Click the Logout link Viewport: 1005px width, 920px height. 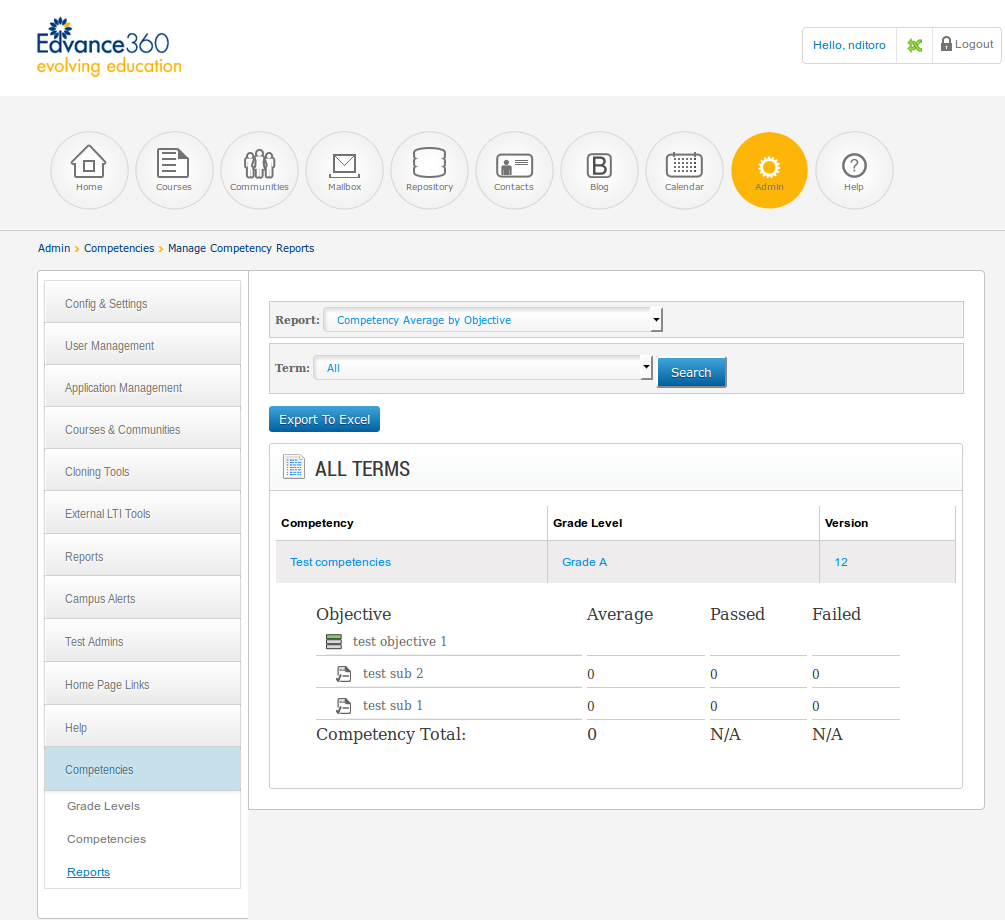pyautogui.click(x=967, y=45)
